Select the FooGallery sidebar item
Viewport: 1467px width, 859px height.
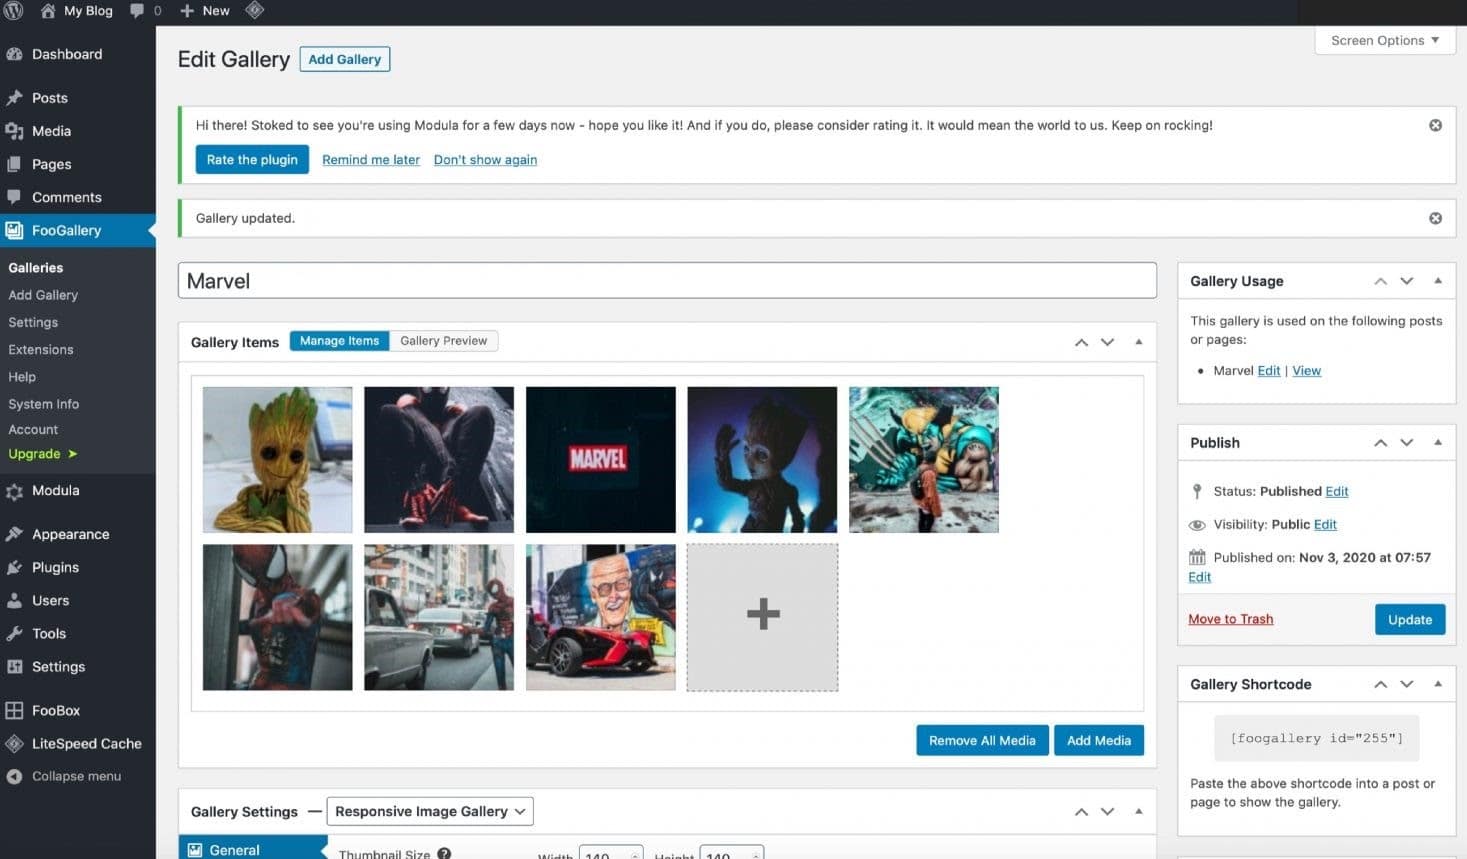point(78,230)
